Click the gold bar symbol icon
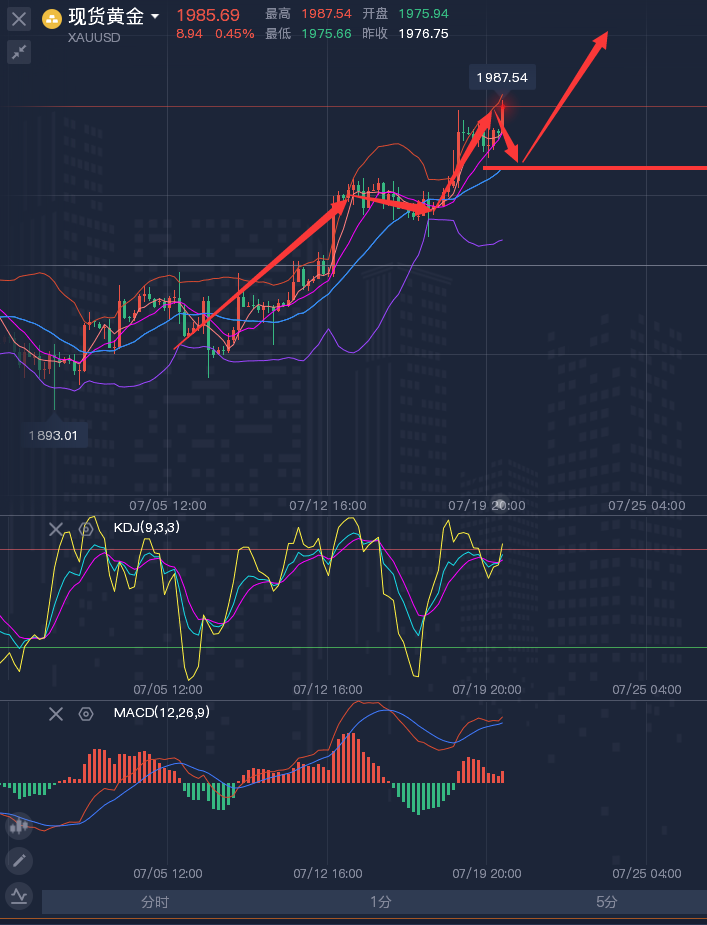This screenshot has height=925, width=707. 51,18
